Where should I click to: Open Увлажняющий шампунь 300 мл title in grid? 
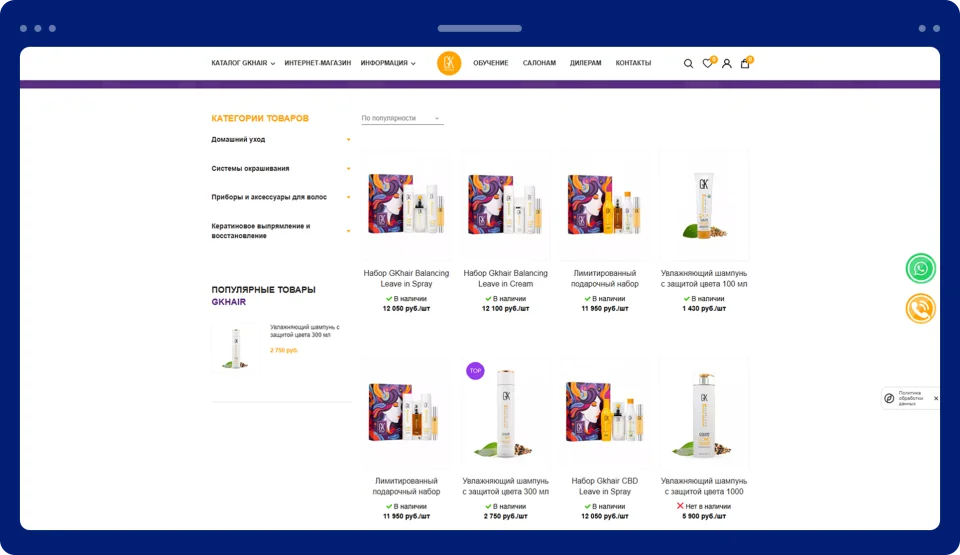[x=505, y=486]
